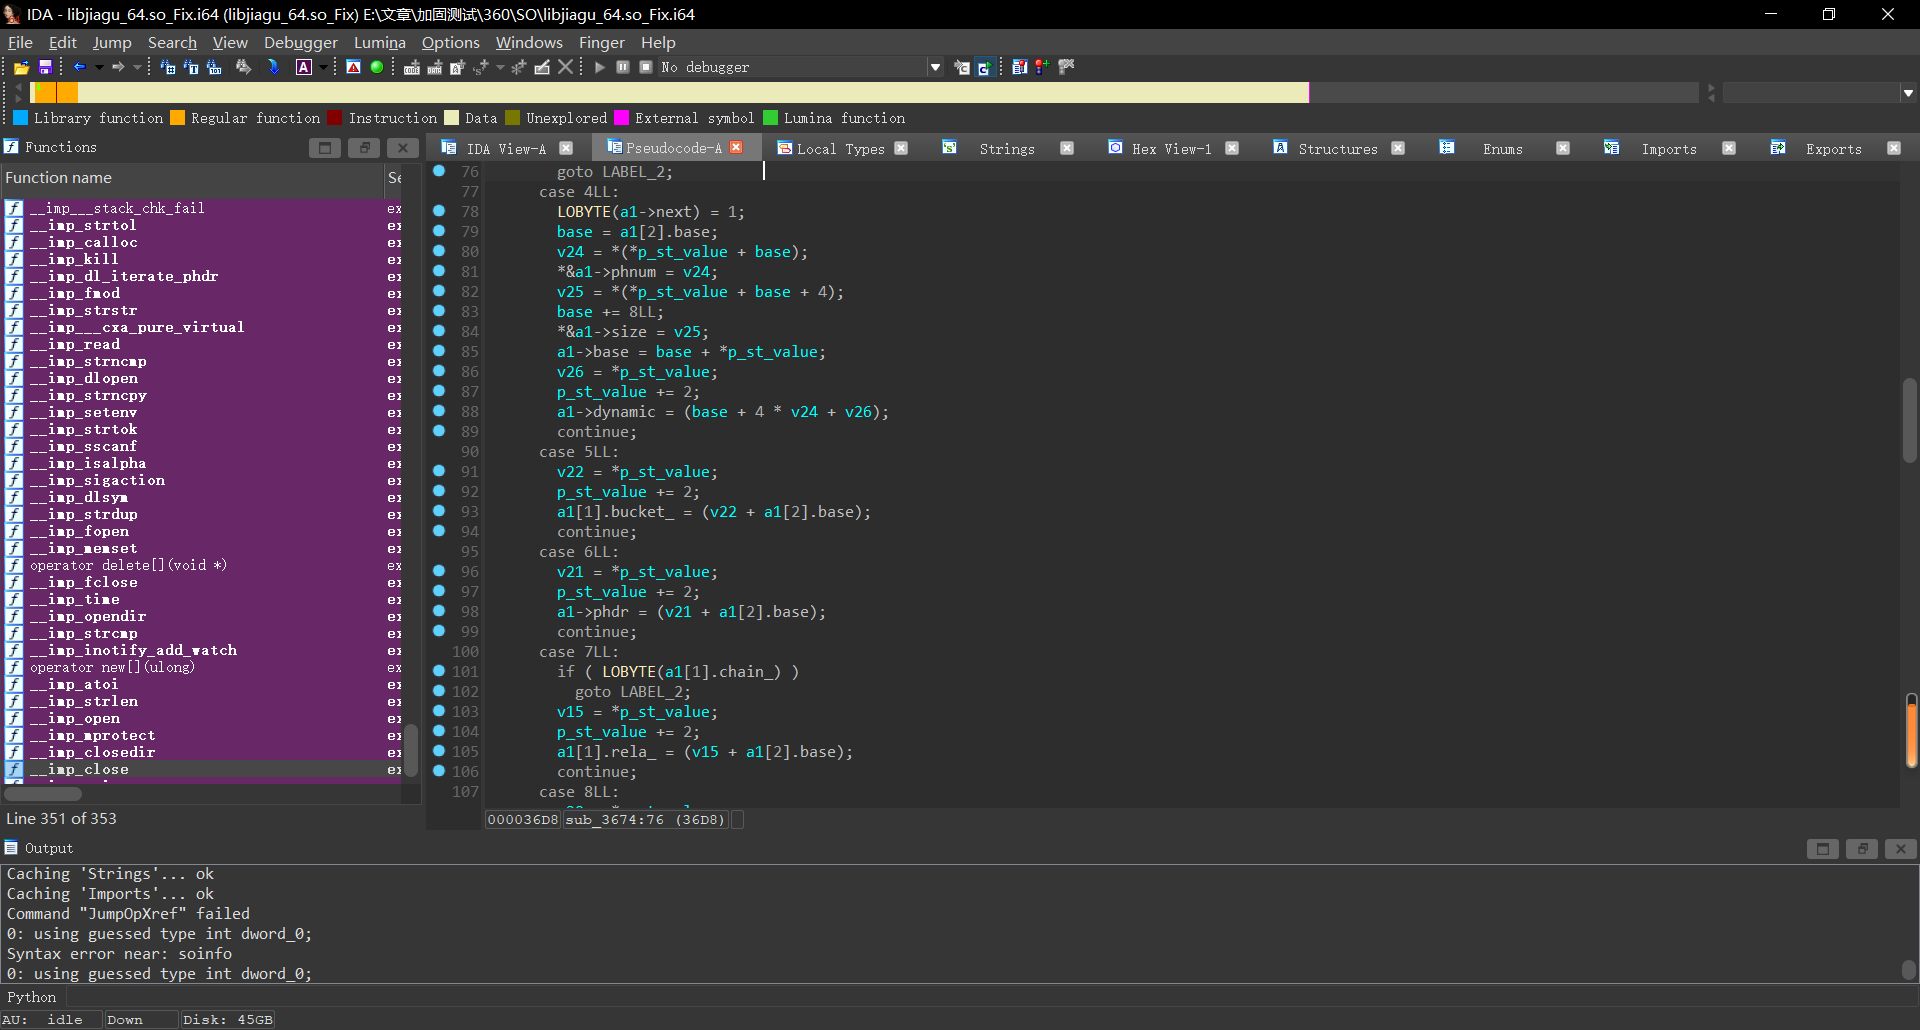Click the search immediate value binoculars icon
This screenshot has width=1920, height=1030.
coord(214,67)
